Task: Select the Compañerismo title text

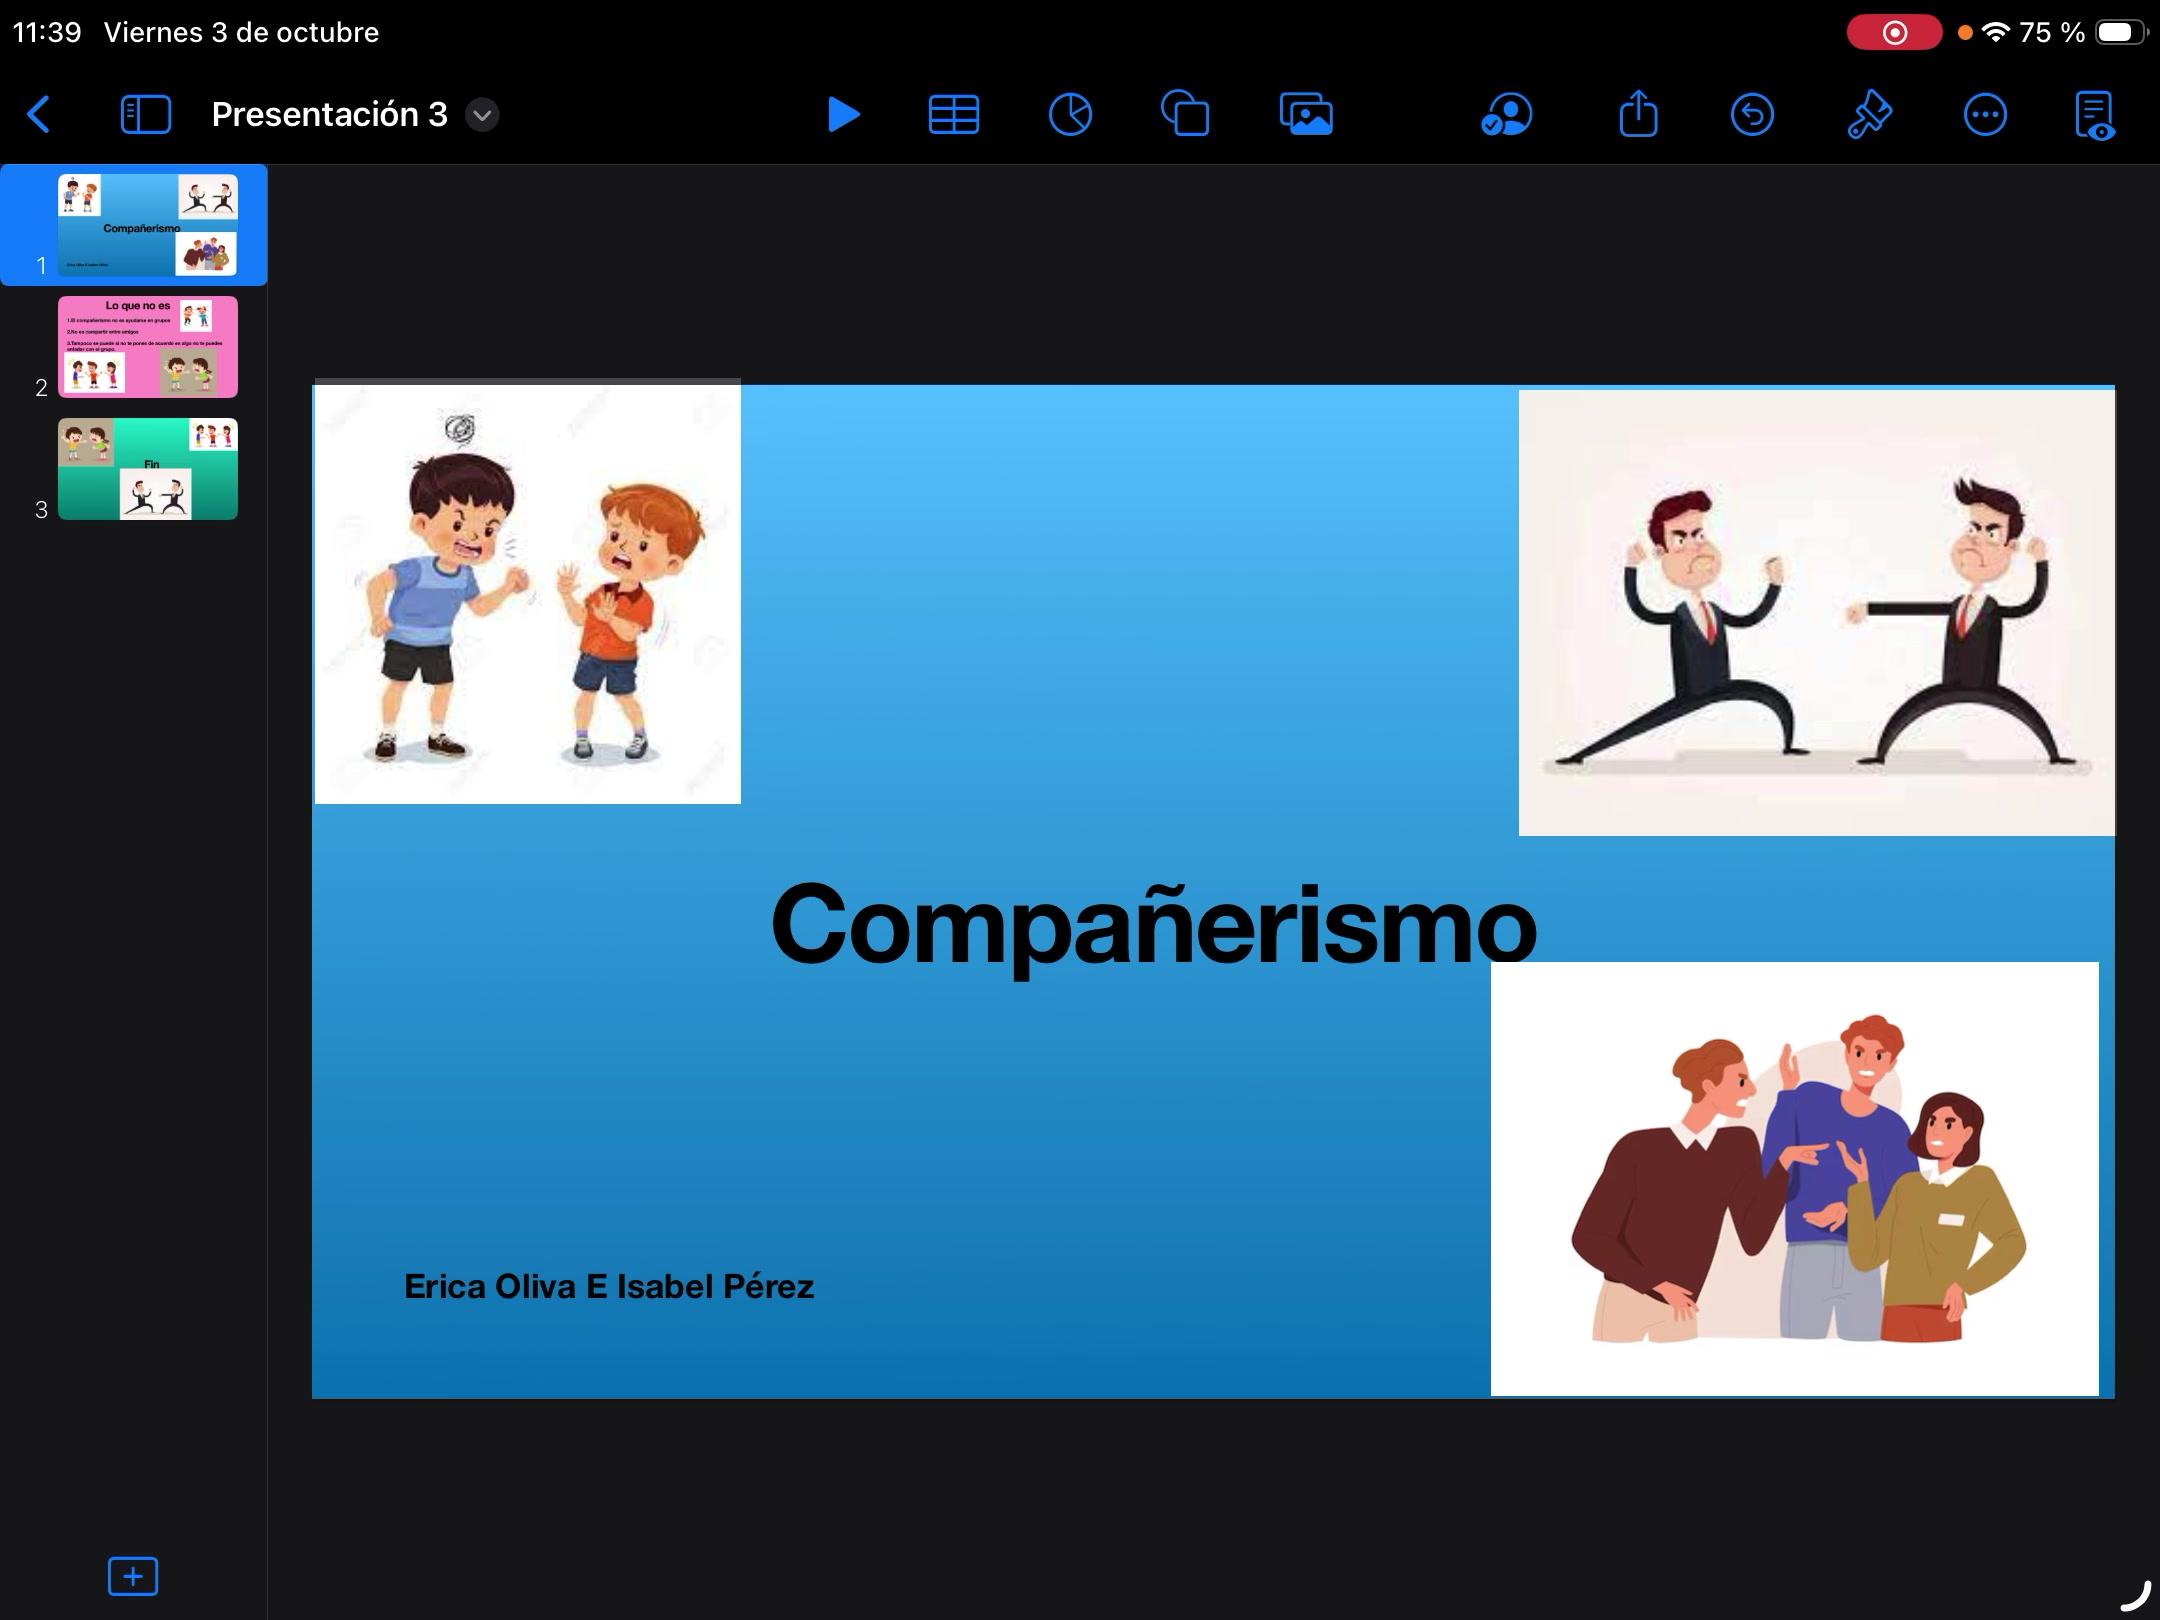Action: (1152, 924)
